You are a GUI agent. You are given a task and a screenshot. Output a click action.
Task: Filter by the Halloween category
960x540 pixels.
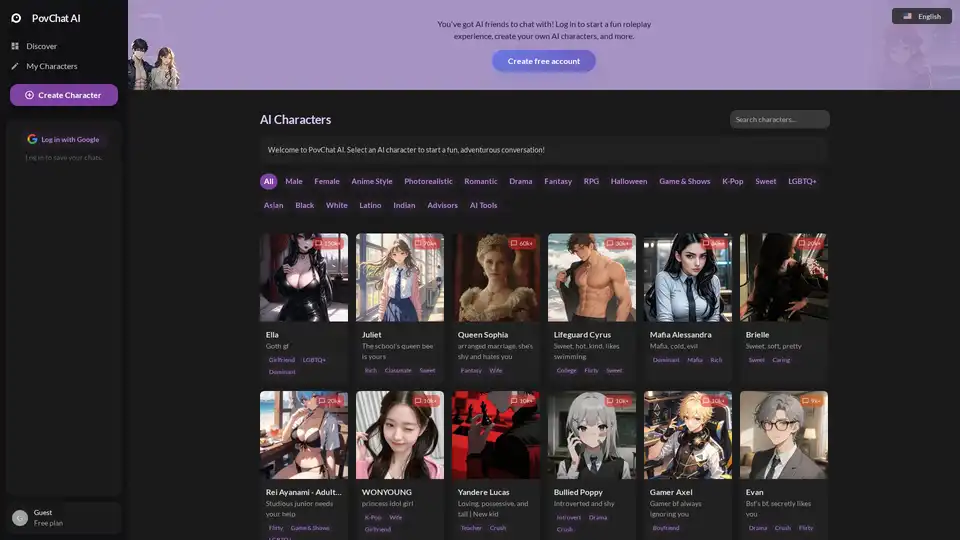point(630,181)
